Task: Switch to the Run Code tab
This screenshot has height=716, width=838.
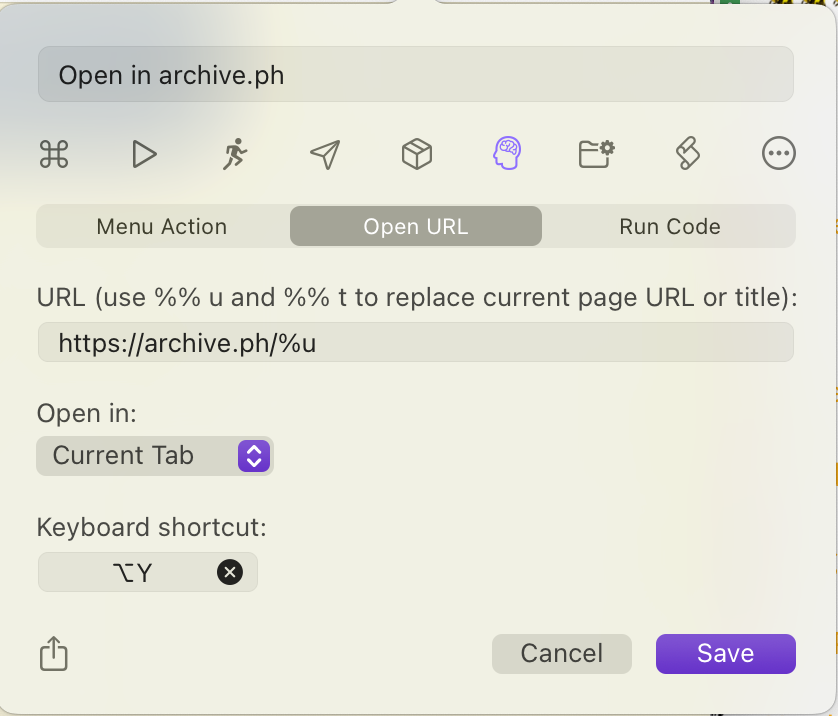Action: [x=669, y=226]
